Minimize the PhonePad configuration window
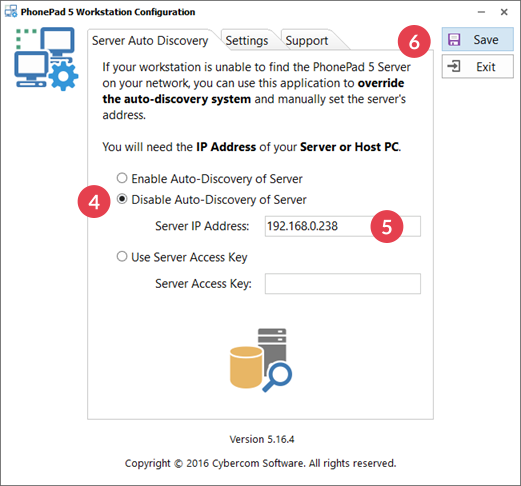 481,12
